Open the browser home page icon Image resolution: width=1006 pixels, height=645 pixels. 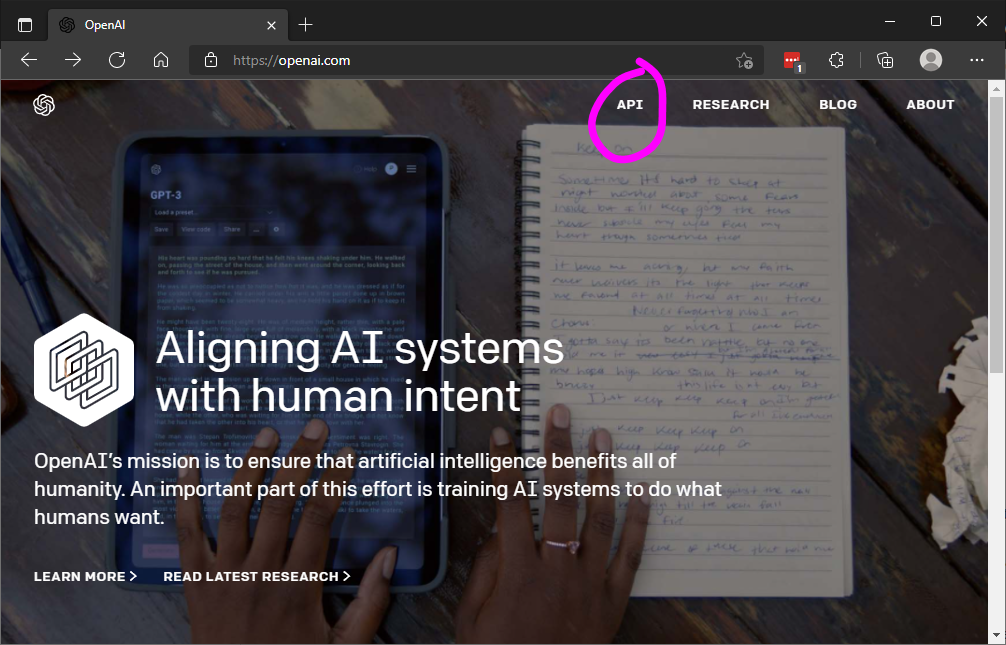click(x=161, y=60)
